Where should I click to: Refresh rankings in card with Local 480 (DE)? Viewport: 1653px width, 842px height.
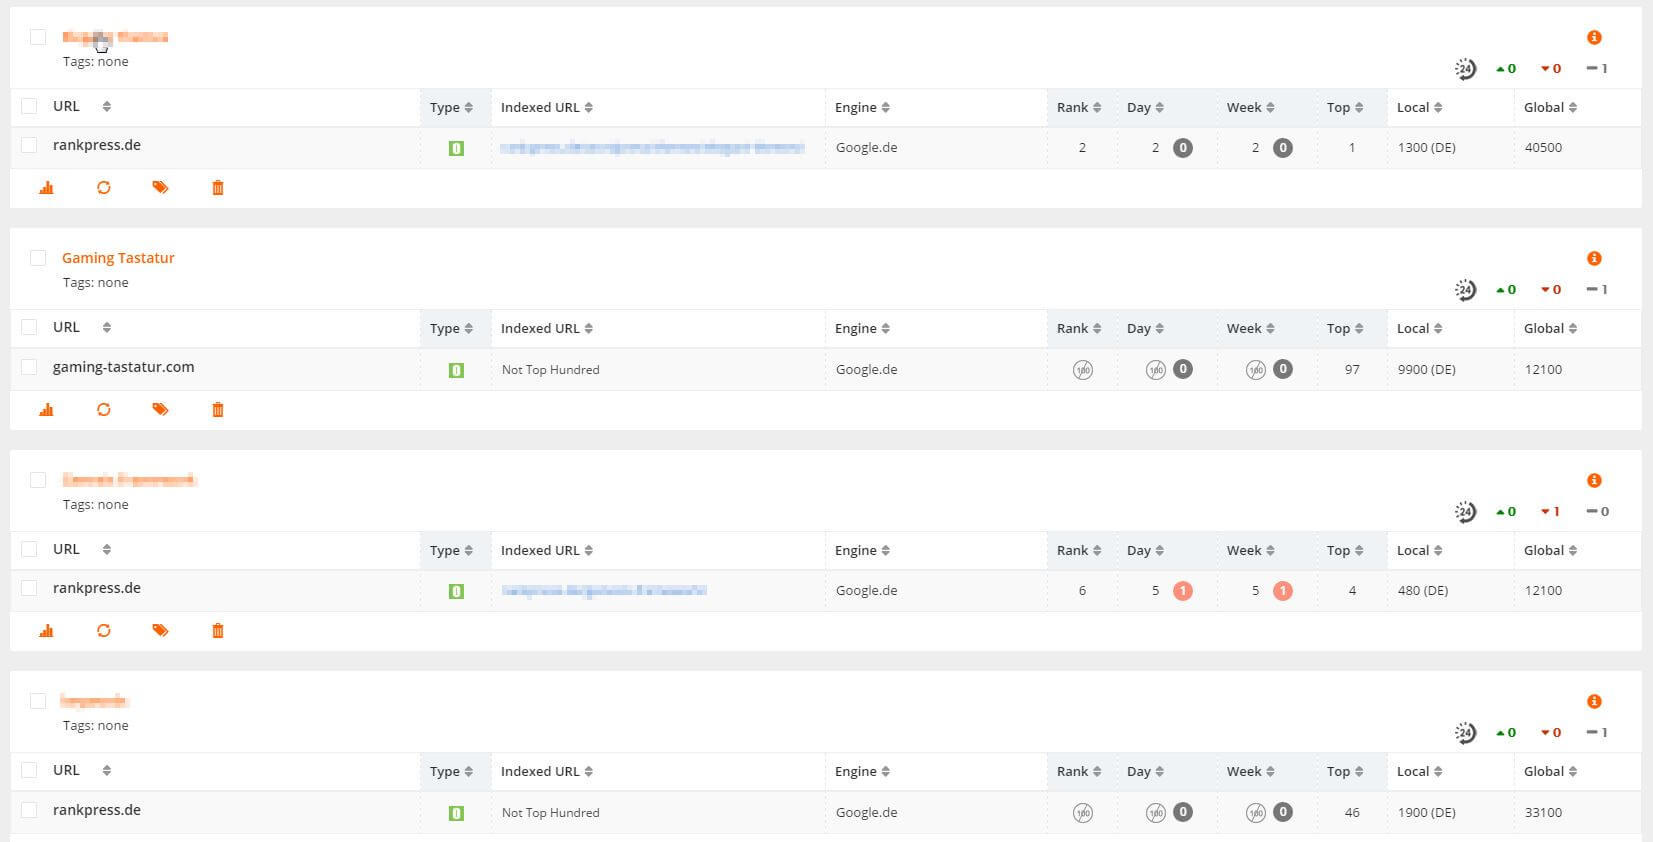(x=104, y=631)
